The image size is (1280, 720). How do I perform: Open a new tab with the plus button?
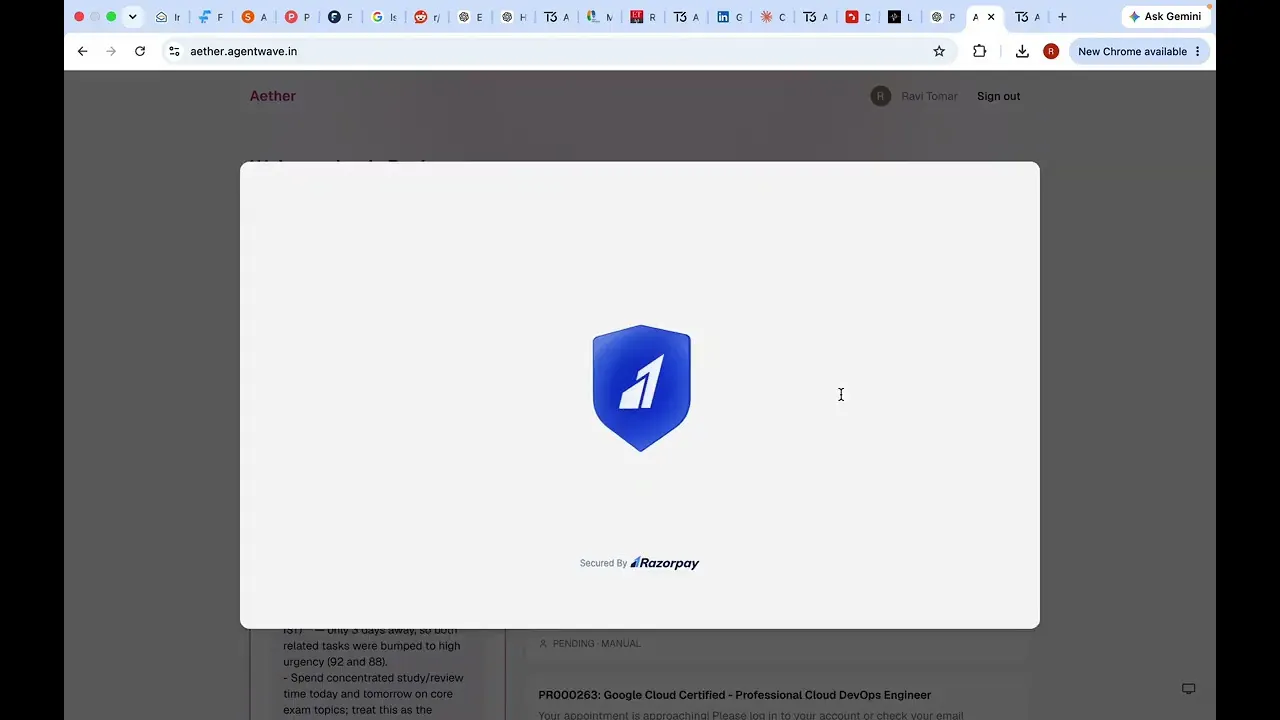point(1062,17)
